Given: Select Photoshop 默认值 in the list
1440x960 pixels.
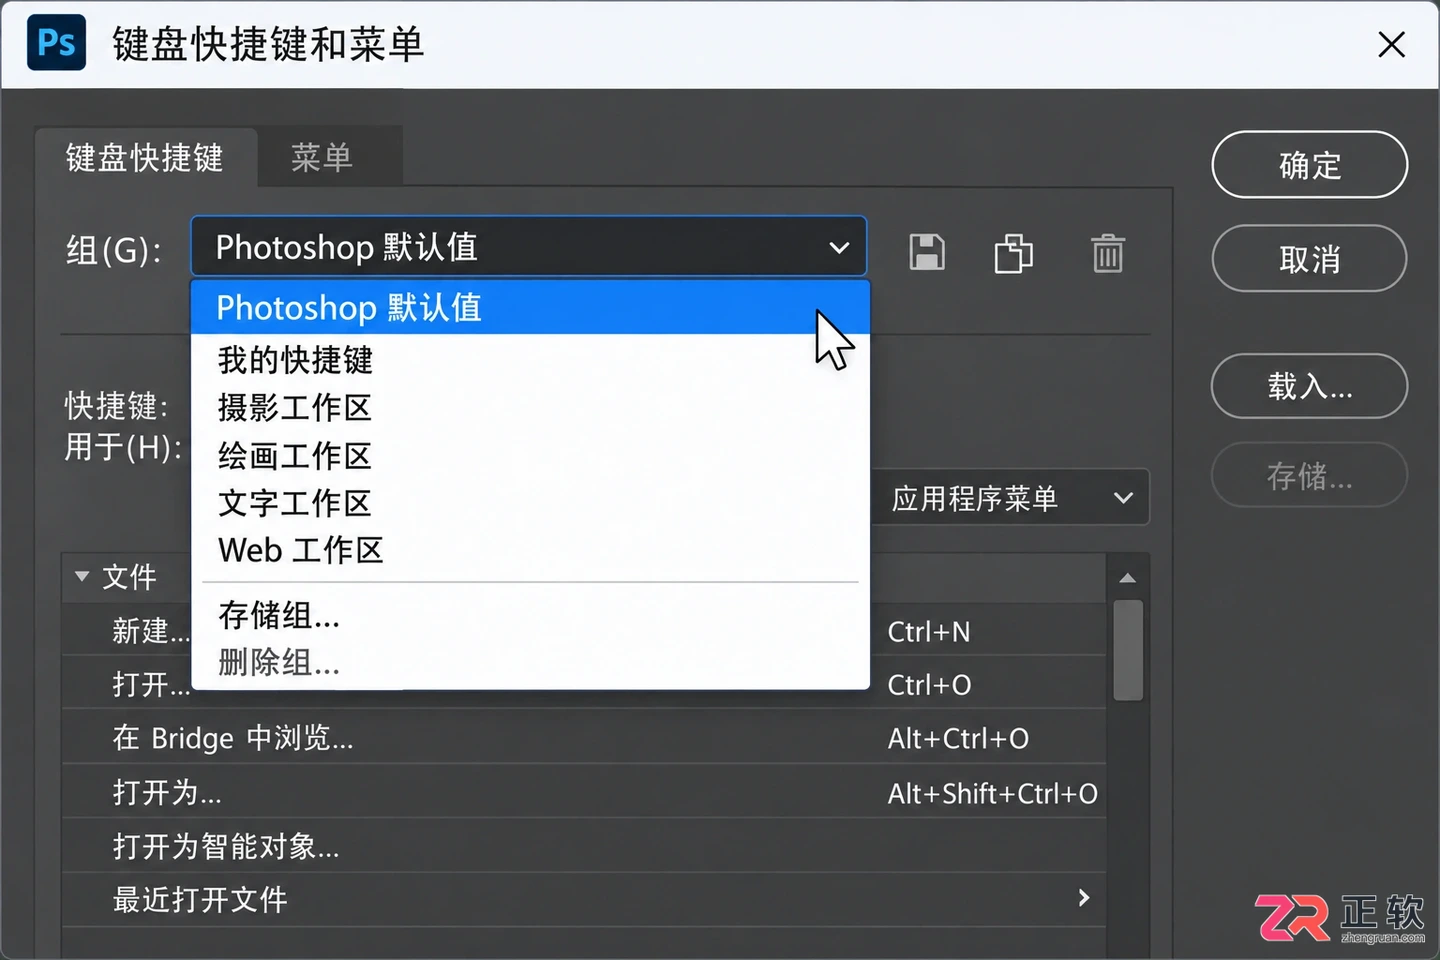Looking at the screenshot, I should [530, 307].
